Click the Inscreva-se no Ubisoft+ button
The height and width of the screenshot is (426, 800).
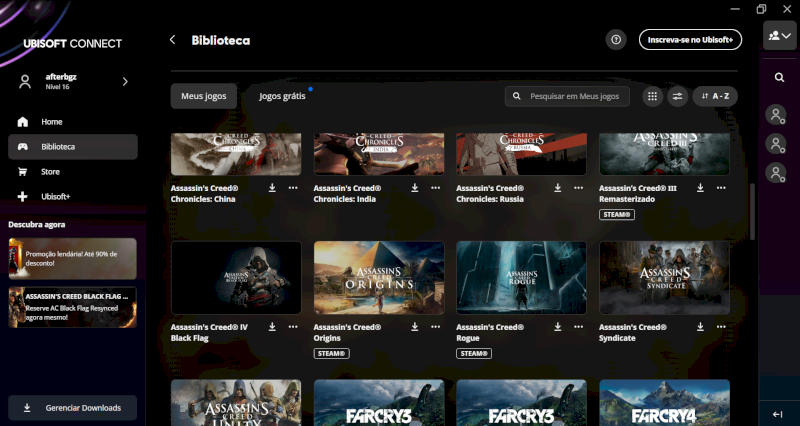point(690,40)
